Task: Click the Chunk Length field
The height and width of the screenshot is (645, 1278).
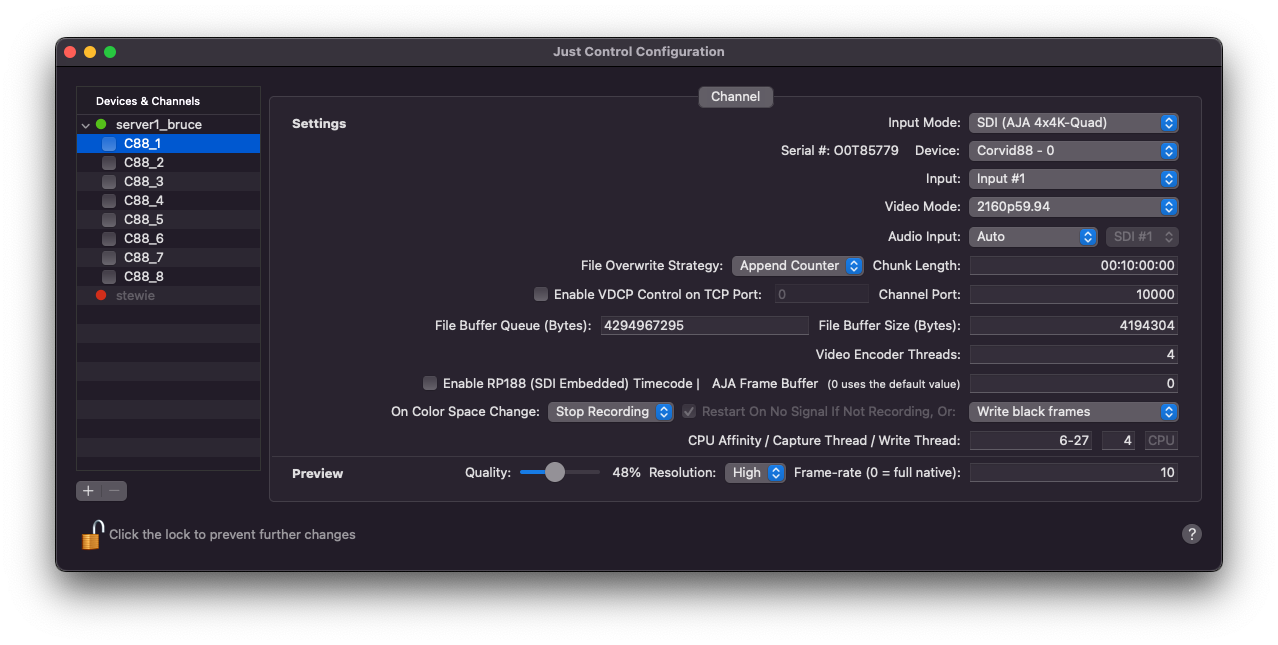Action: pos(1073,266)
